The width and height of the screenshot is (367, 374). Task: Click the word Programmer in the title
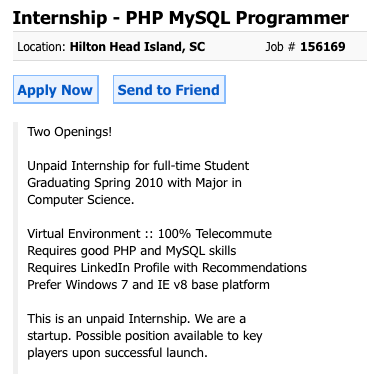pos(292,18)
